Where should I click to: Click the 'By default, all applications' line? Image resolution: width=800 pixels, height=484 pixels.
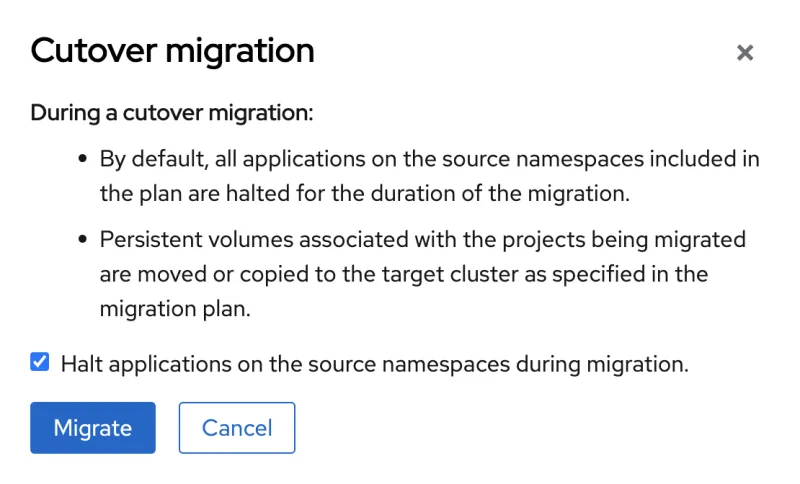(x=429, y=160)
